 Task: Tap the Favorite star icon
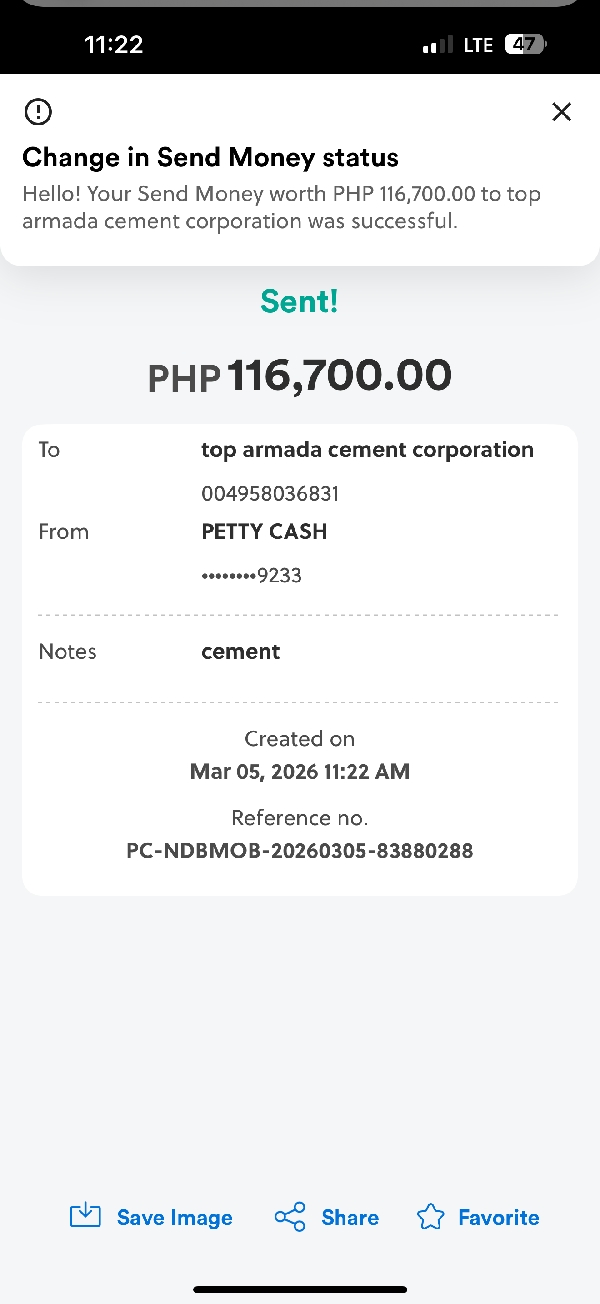pos(430,1217)
